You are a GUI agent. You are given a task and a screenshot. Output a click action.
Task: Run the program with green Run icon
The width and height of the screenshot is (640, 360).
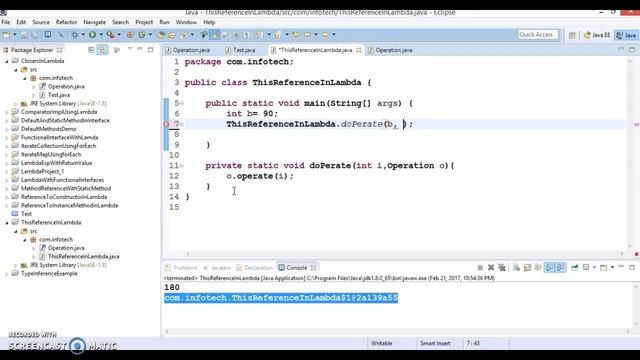[93, 35]
